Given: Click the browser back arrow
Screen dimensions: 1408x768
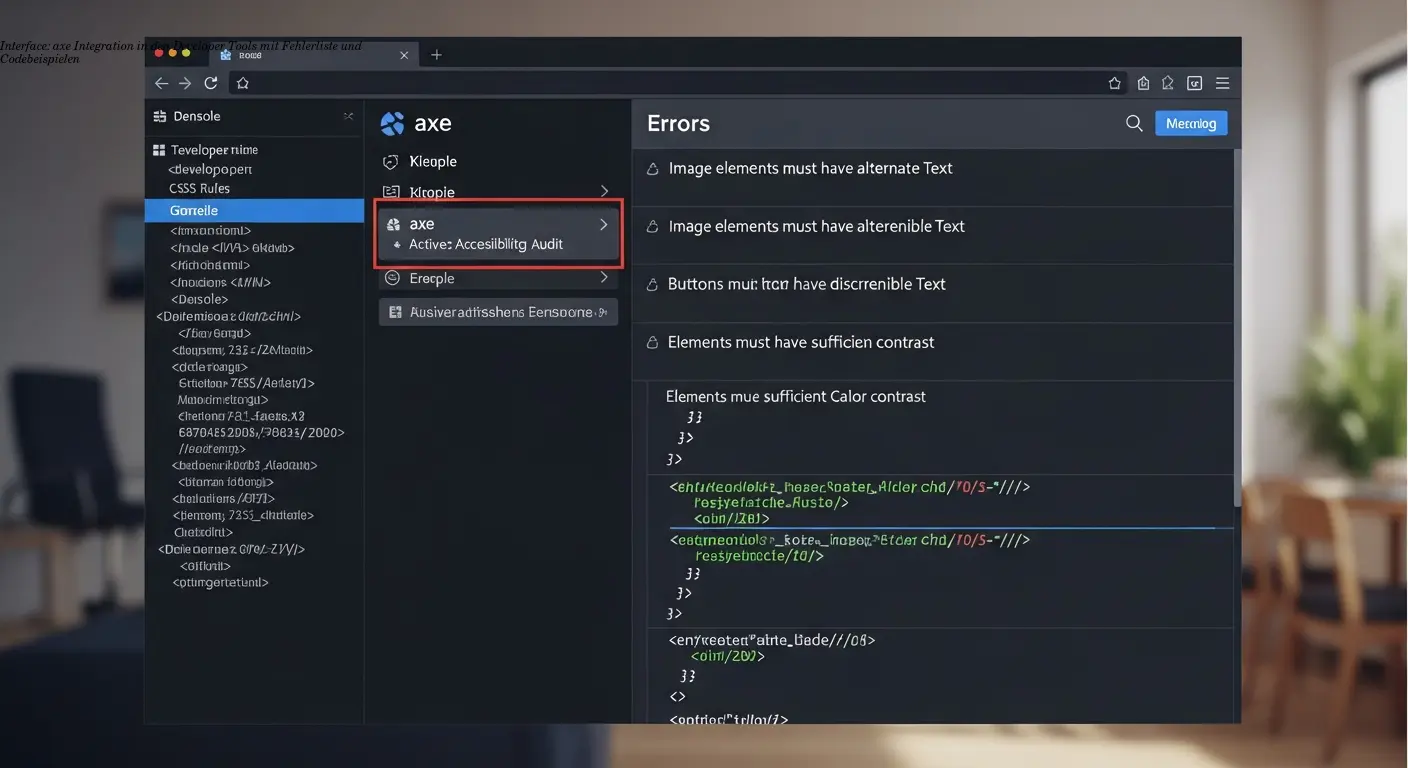Looking at the screenshot, I should tap(161, 83).
